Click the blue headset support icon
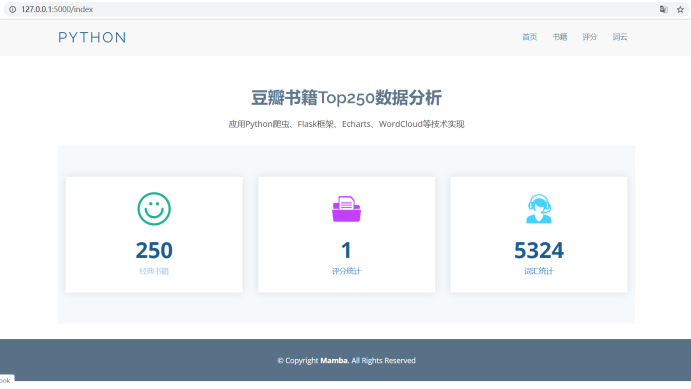The image size is (691, 389). pyautogui.click(x=539, y=209)
